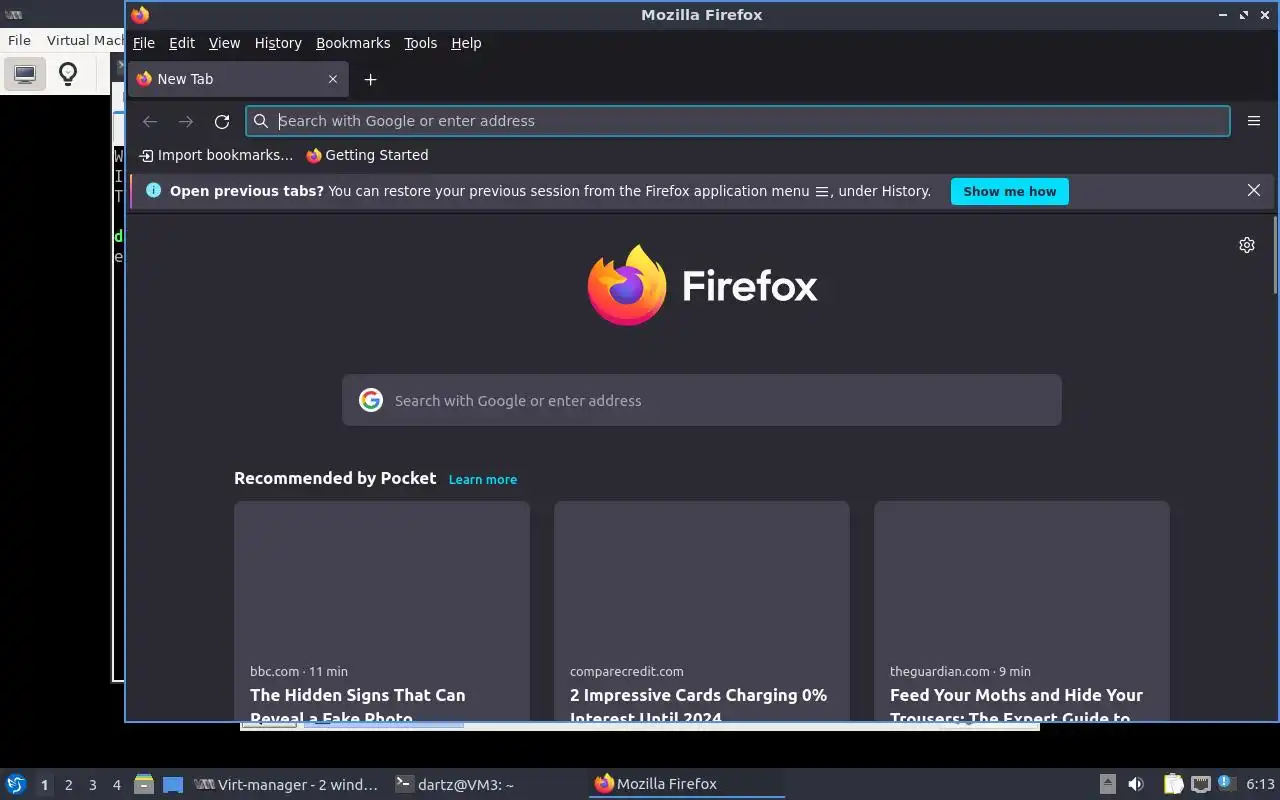Open the Virtual Machine menu in Virt-manager

(84, 41)
